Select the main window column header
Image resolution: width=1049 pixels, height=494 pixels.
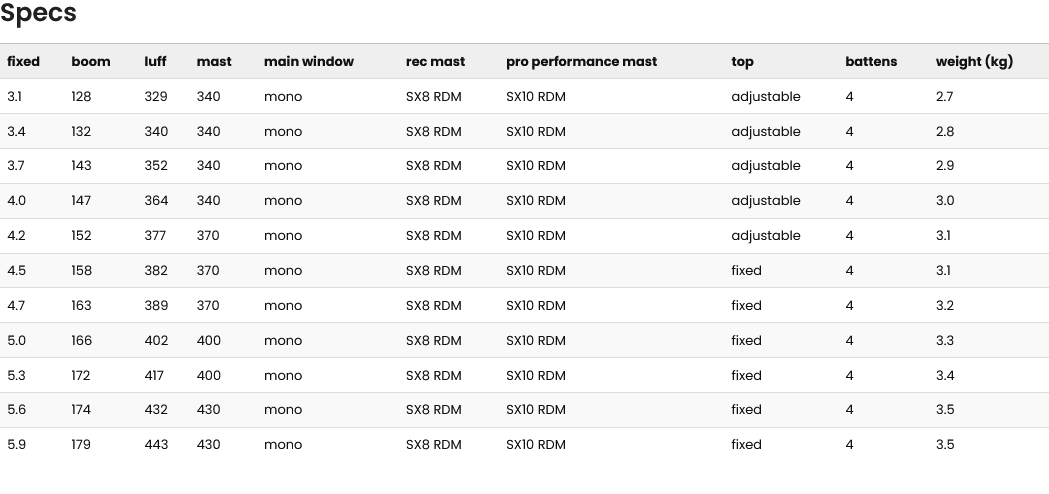click(x=308, y=62)
